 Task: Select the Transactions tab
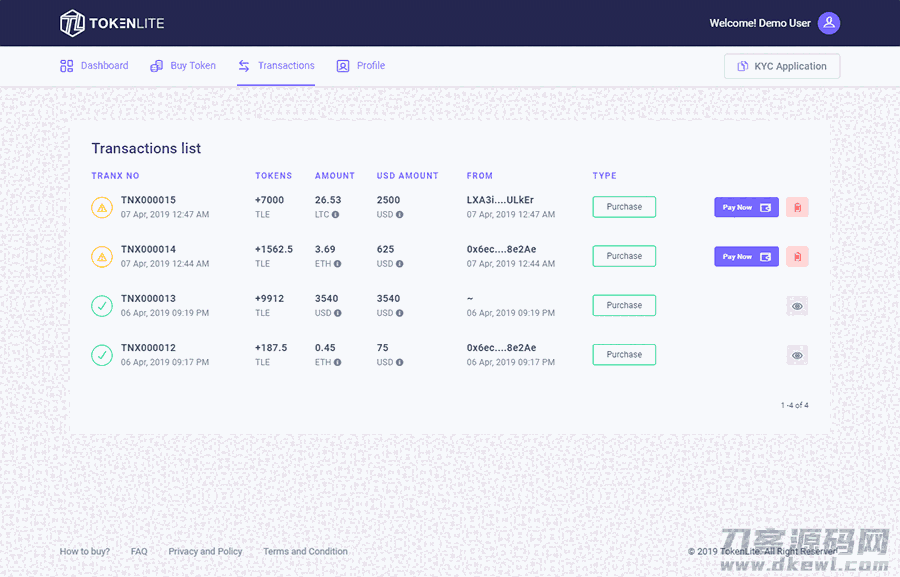click(x=276, y=65)
